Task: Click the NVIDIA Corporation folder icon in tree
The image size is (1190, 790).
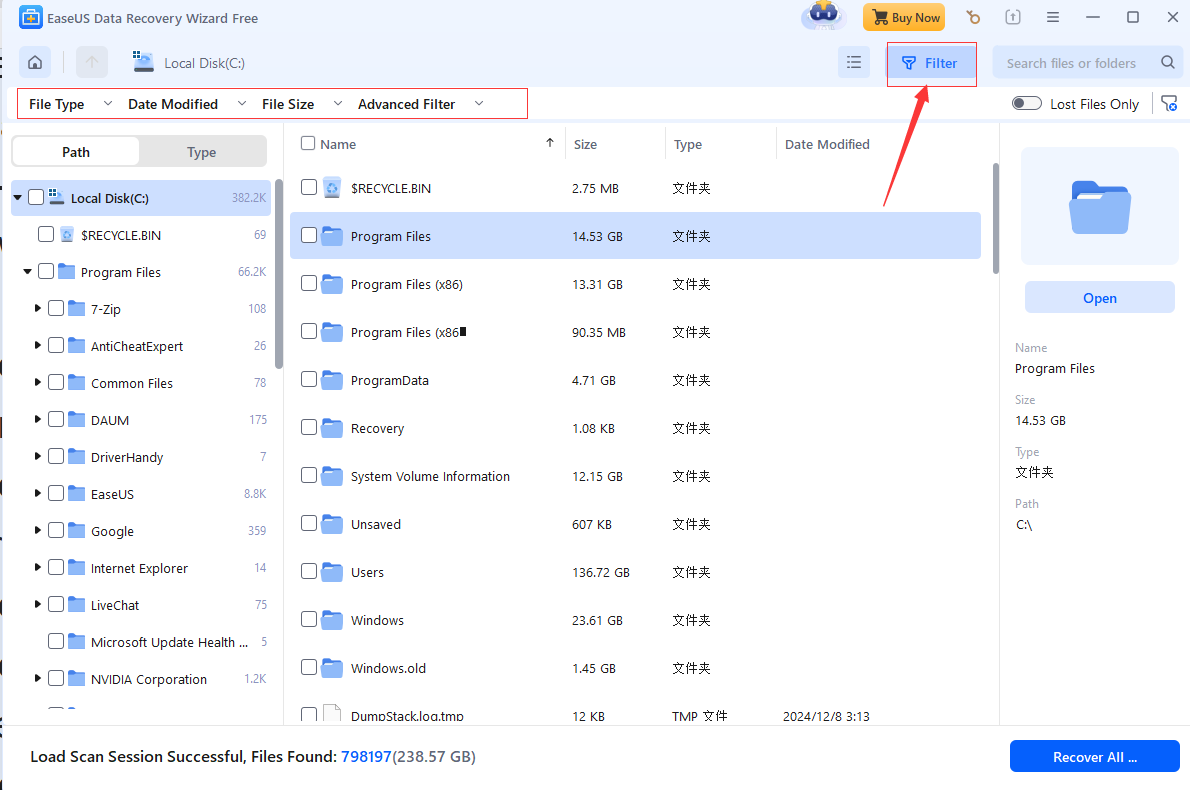Action: click(x=77, y=678)
